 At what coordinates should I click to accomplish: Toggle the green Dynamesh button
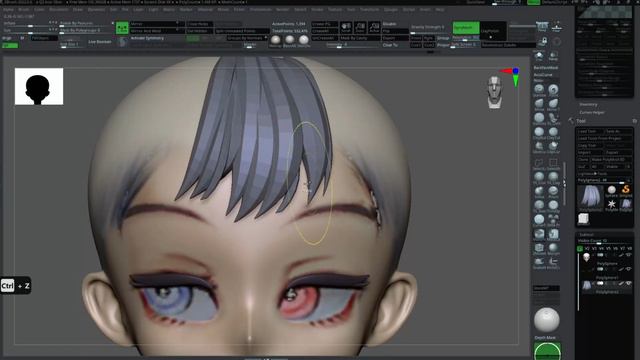coord(466,28)
